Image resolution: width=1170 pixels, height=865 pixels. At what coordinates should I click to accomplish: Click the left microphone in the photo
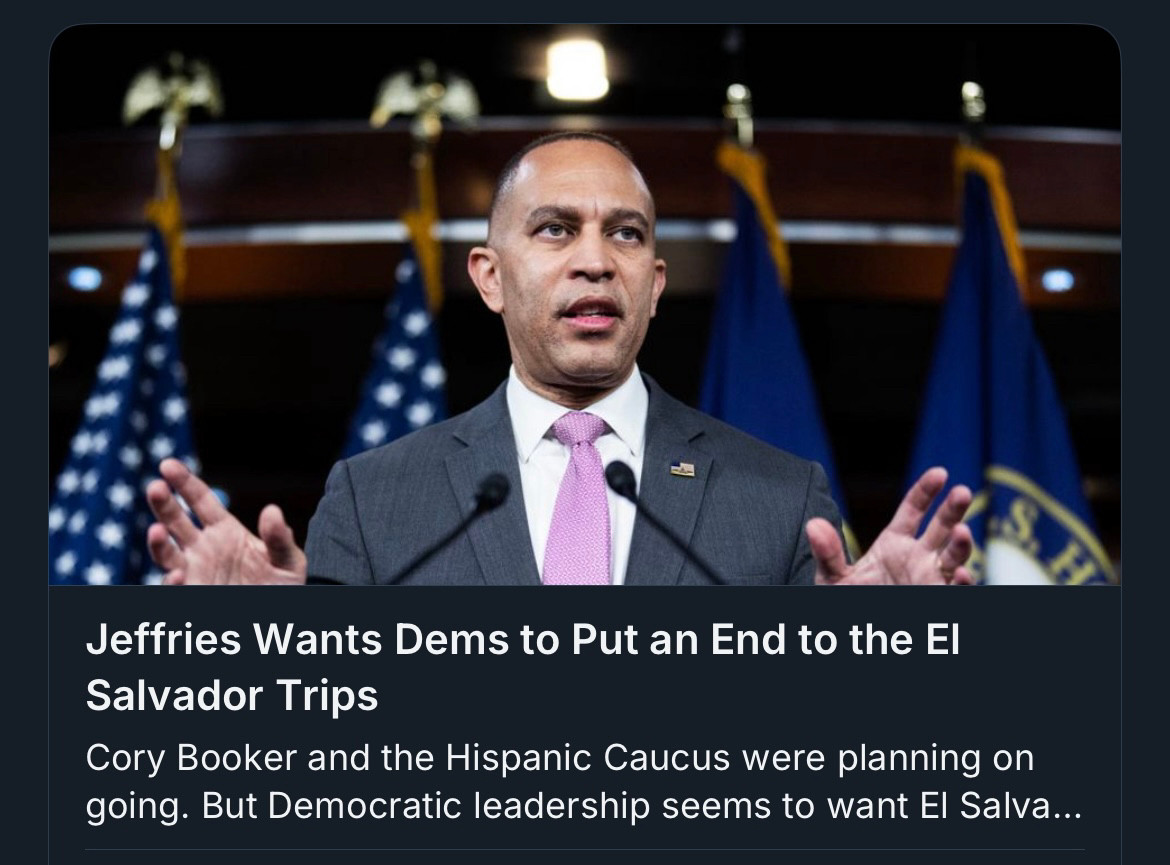point(448,528)
